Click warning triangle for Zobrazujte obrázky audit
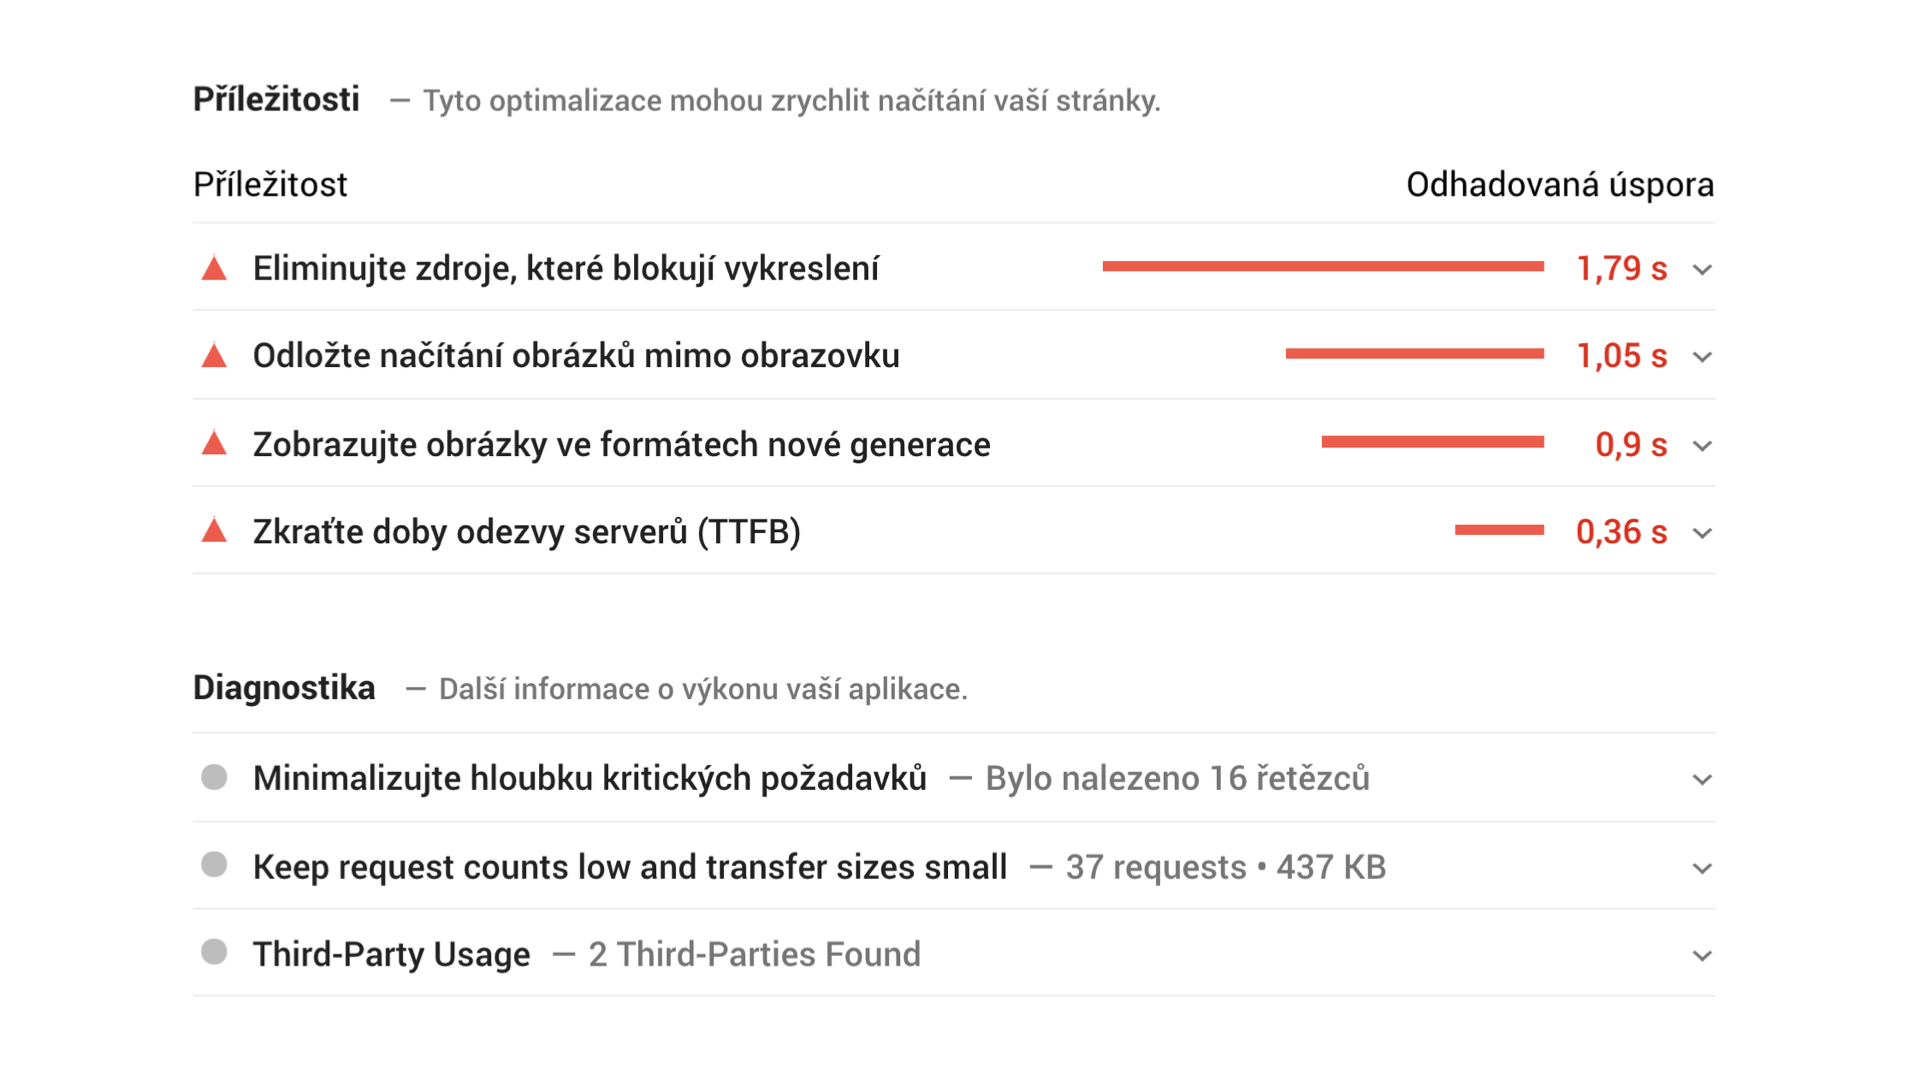Viewport: 1920px width, 1080px height. (x=214, y=444)
